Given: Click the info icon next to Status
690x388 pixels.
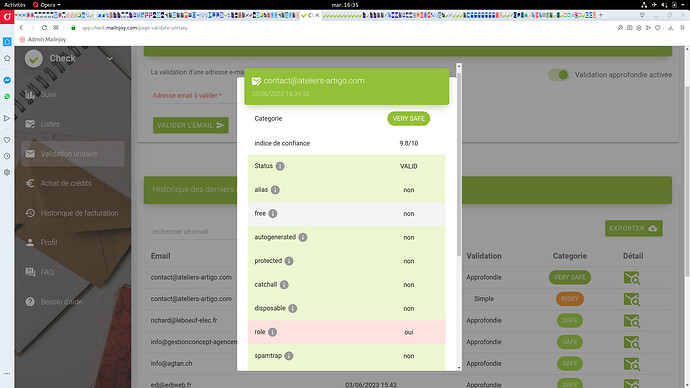Looking at the screenshot, I should tap(280, 166).
